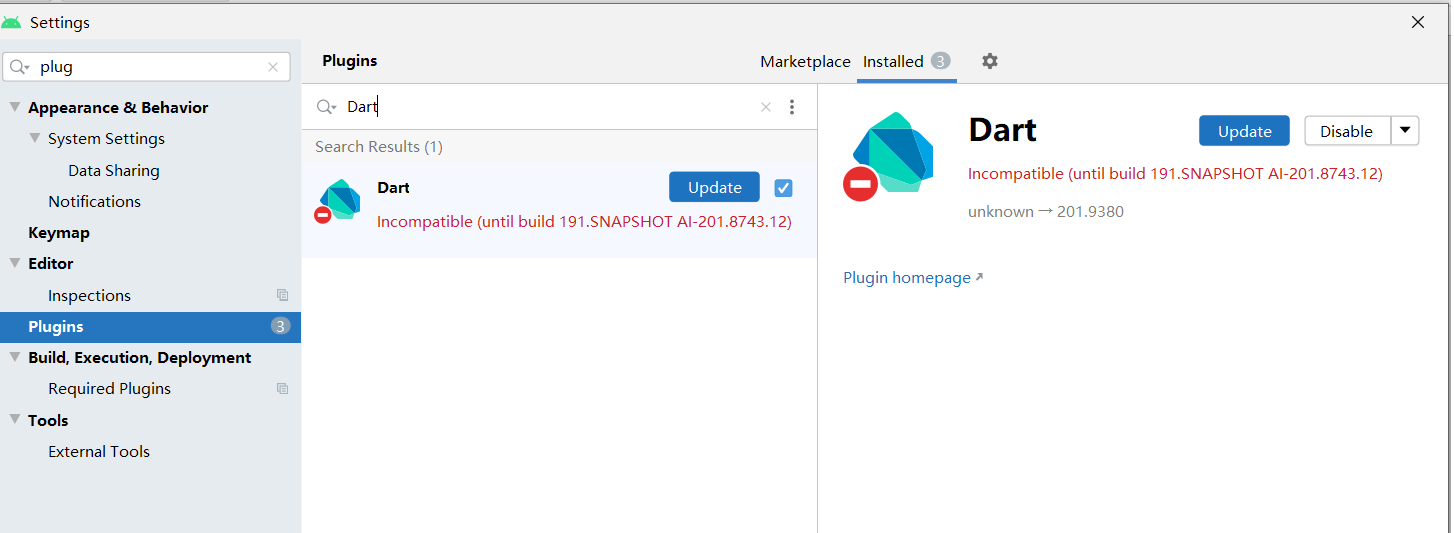The height and width of the screenshot is (533, 1454).
Task: Click the plugin search magnifier icon
Action: point(326,107)
